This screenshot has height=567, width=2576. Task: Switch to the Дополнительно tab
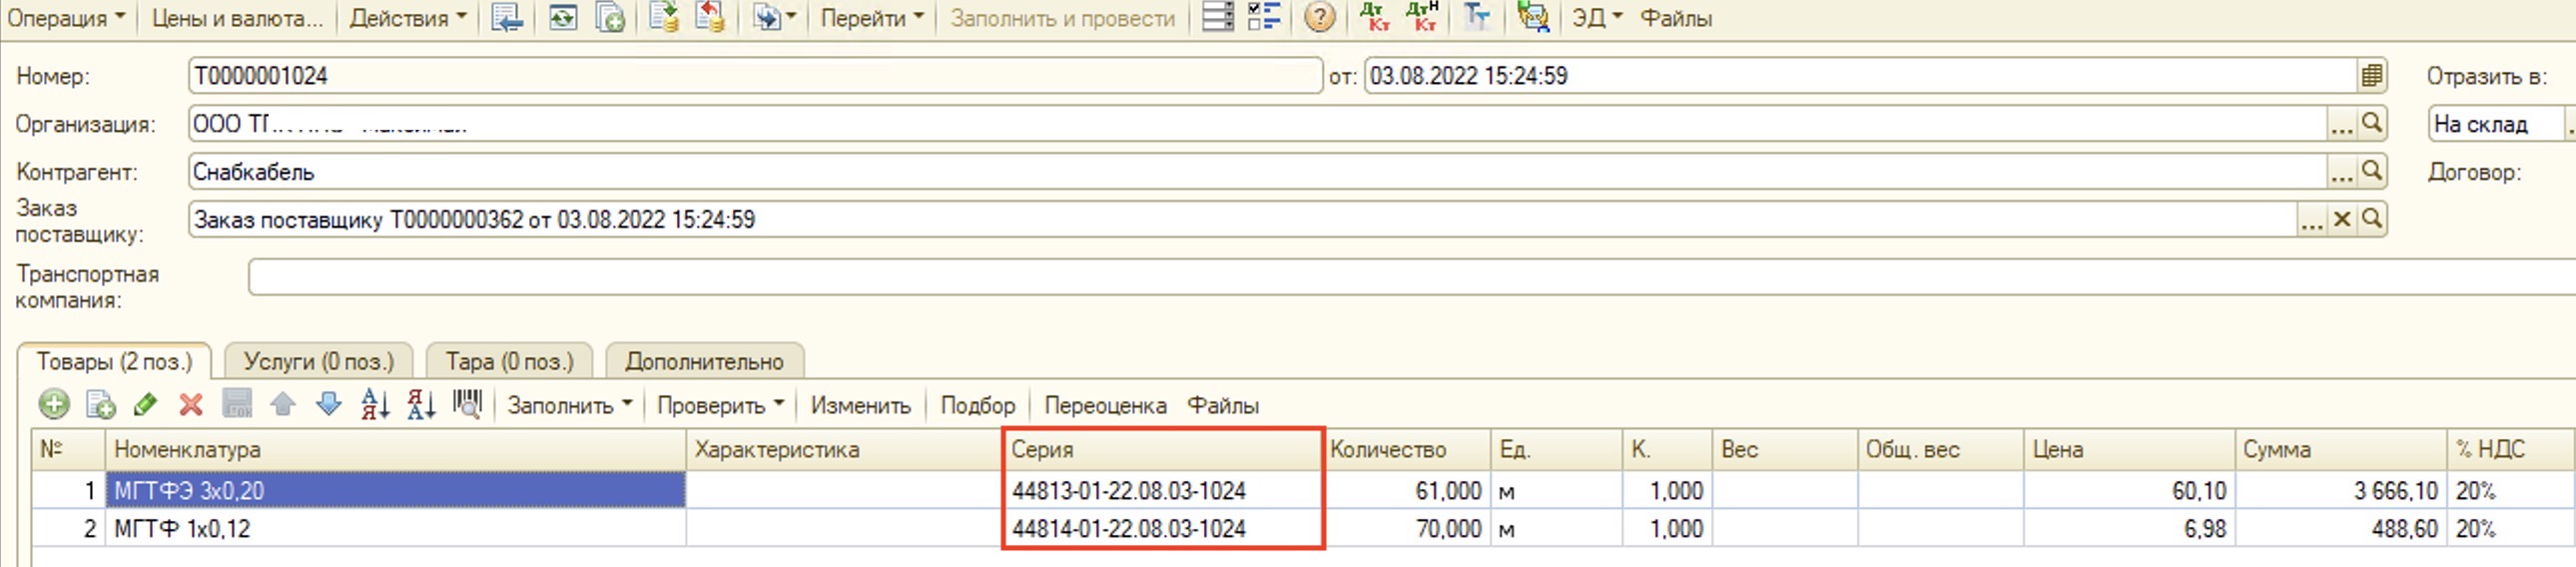tap(704, 361)
